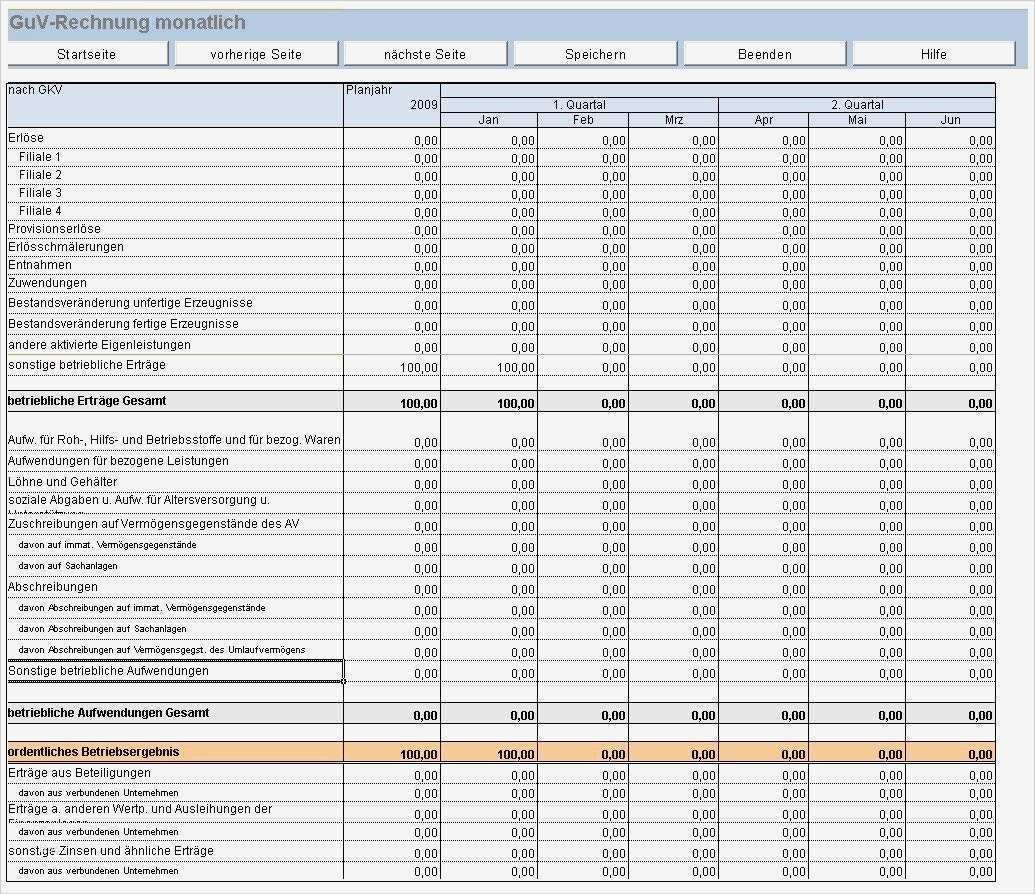Click the 2. Quartal header
This screenshot has width=1035, height=894.
(x=857, y=105)
